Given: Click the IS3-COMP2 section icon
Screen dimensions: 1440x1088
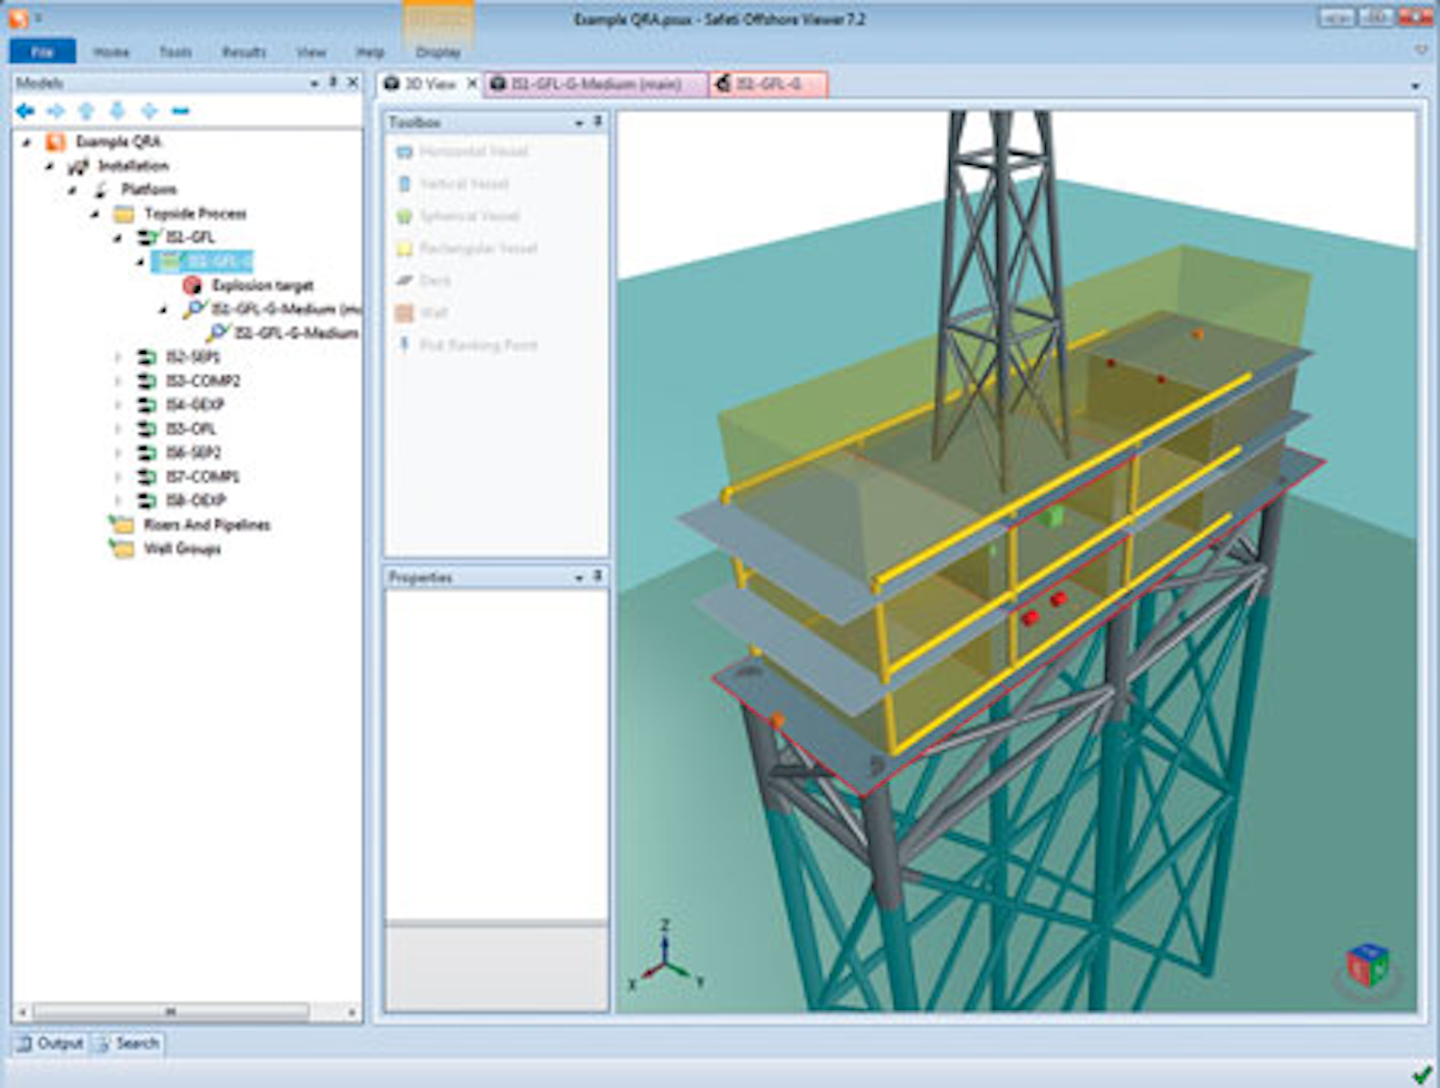Looking at the screenshot, I should point(147,381).
